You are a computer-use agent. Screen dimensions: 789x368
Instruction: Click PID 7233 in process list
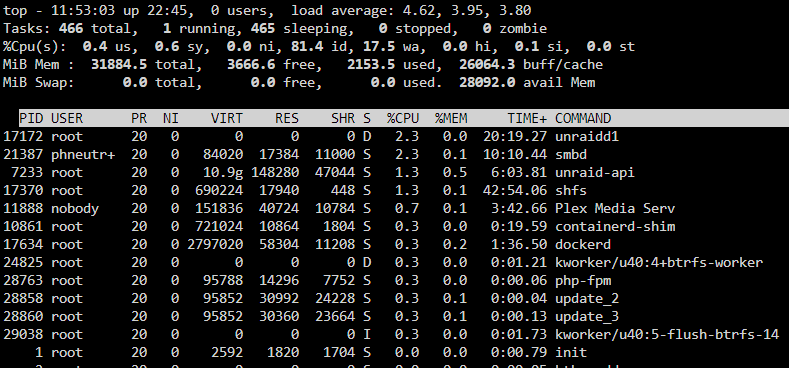27,173
